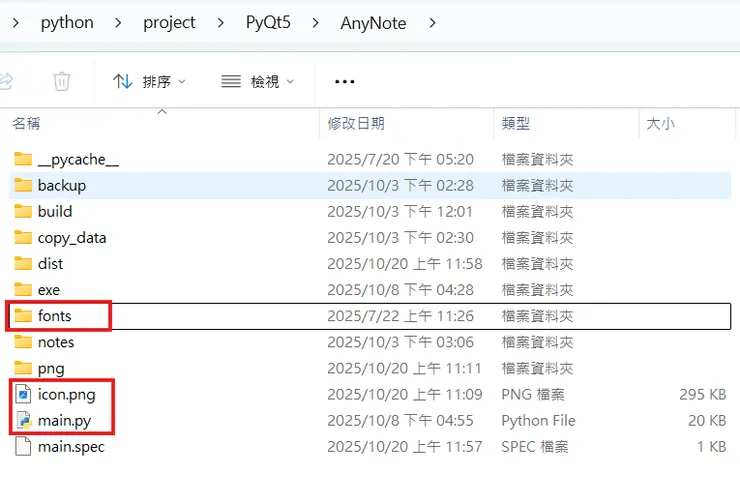740x504 pixels.
Task: Click the SPEC 檔案 type cell
Action: (535, 446)
